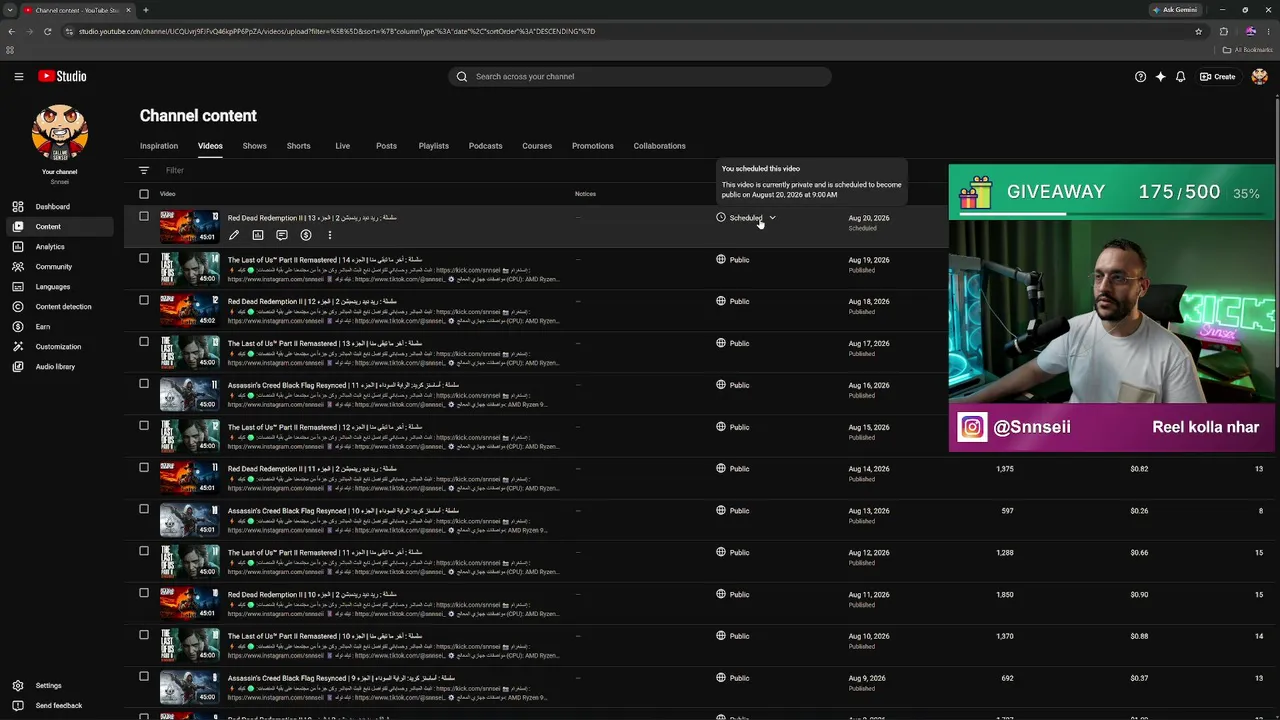
Task: Click the Search across your channel field
Action: coord(640,76)
